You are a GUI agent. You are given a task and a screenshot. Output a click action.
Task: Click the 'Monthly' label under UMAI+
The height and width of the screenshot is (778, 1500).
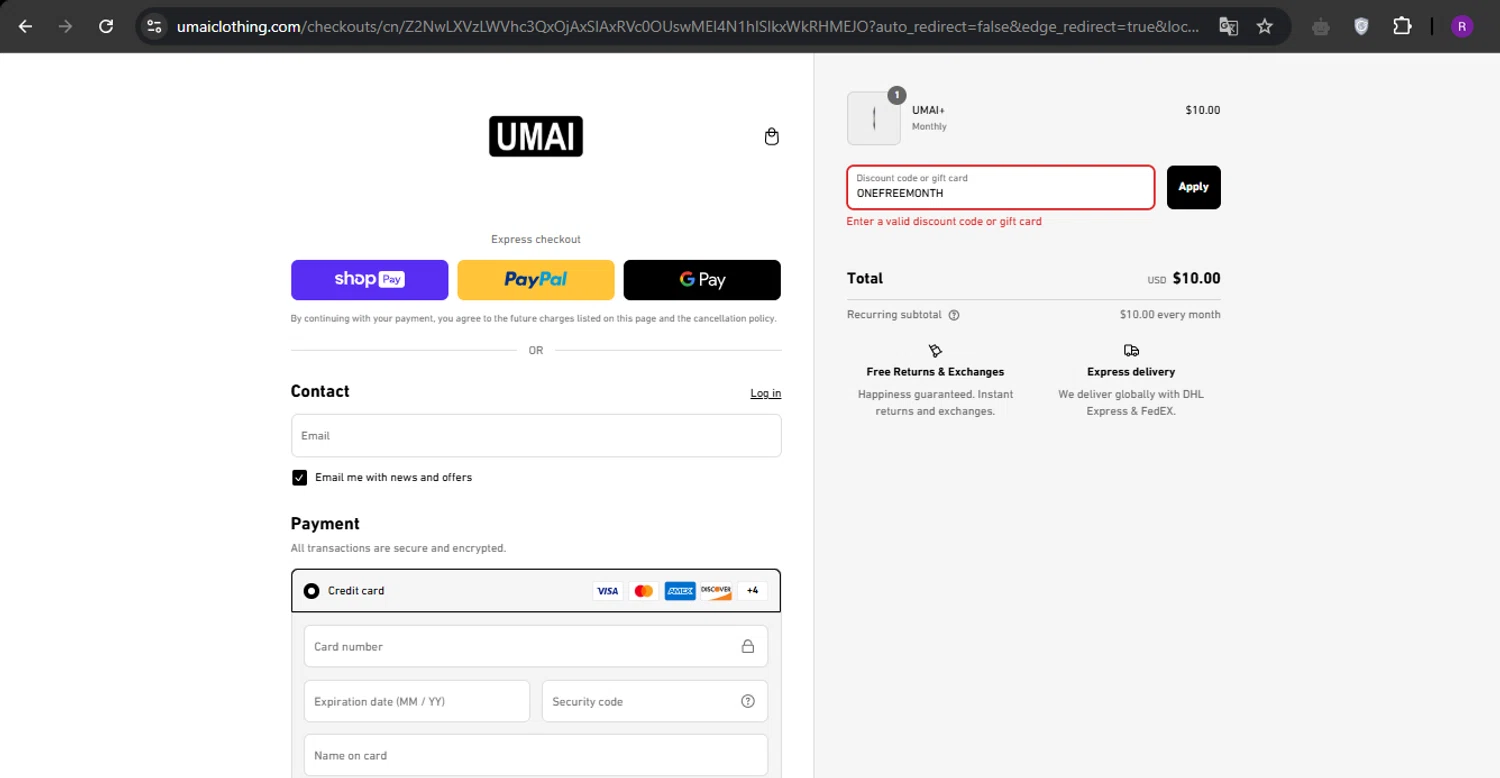[929, 127]
